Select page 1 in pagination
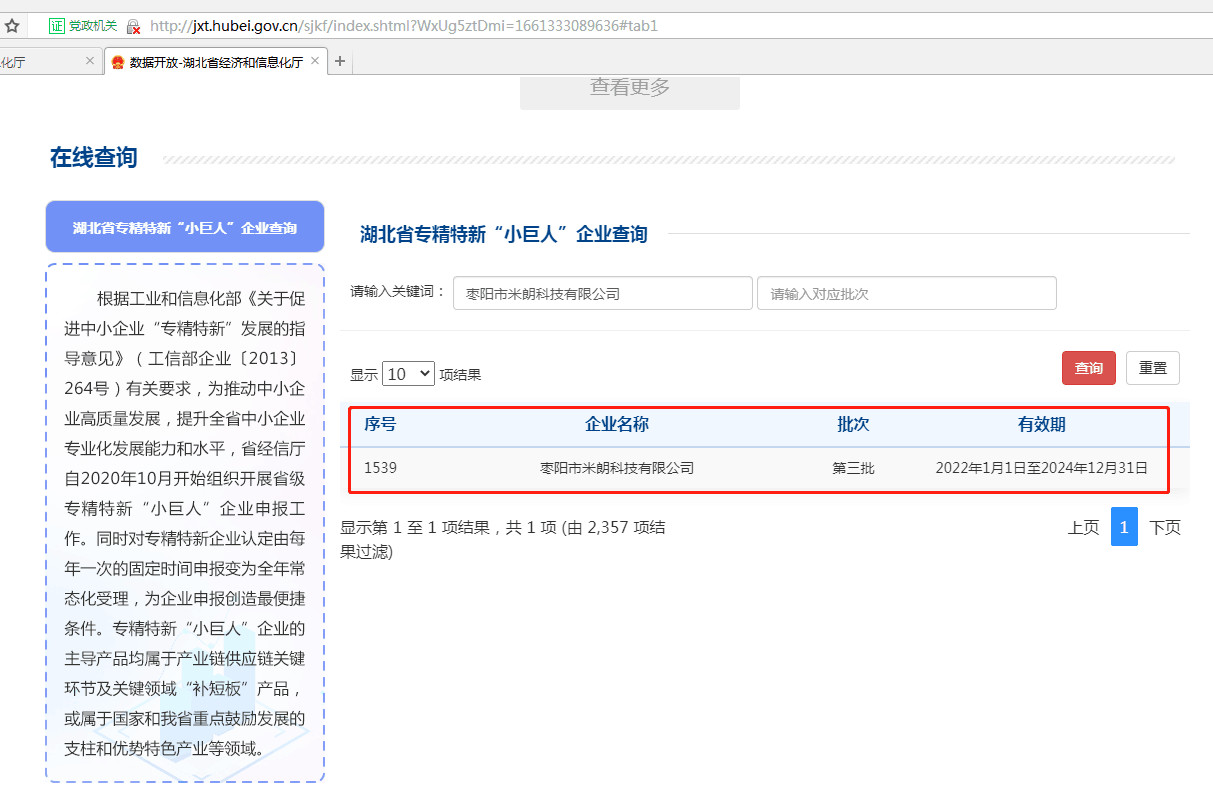Viewport: 1213px width, 793px height. coord(1123,527)
